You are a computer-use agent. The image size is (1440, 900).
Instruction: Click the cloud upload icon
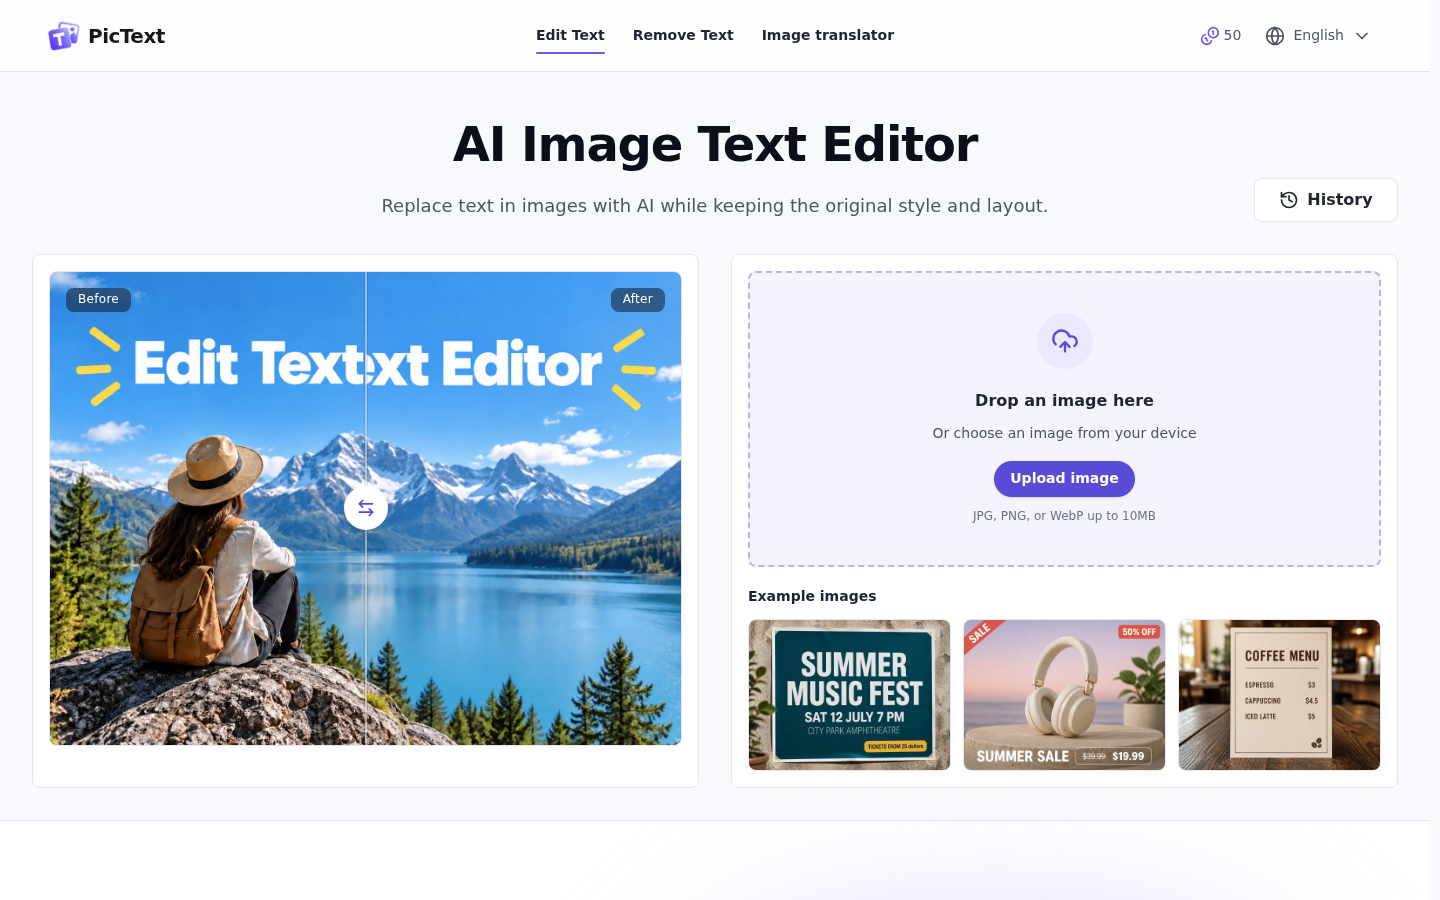1064,341
